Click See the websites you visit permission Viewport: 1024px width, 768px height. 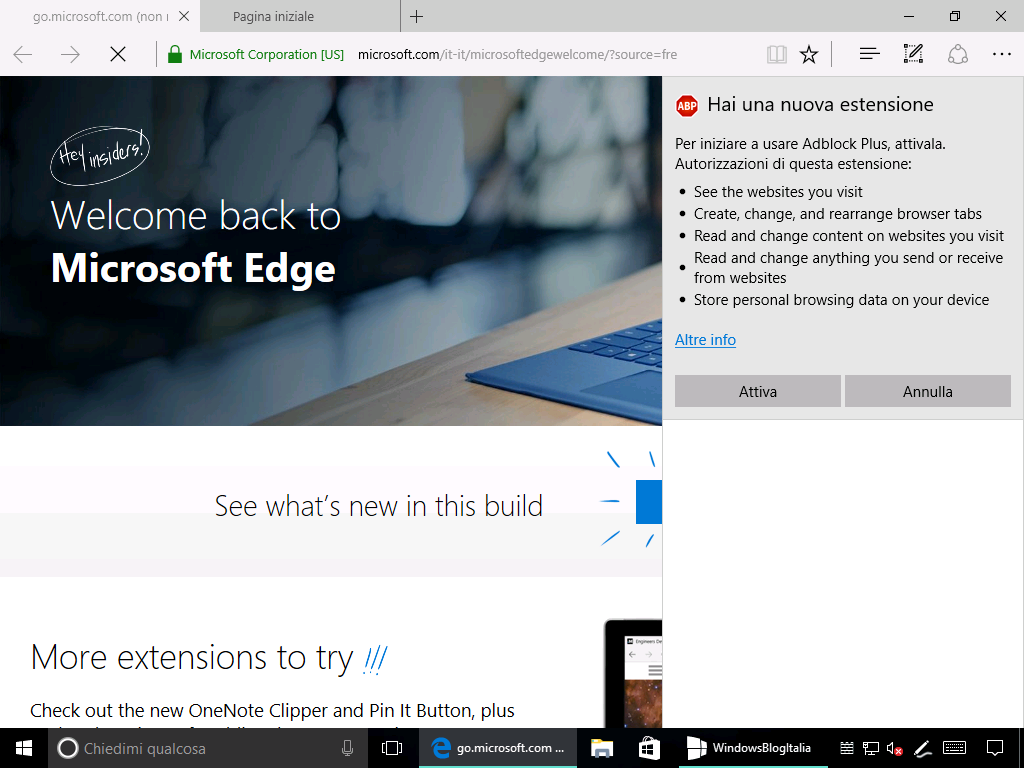tap(778, 191)
